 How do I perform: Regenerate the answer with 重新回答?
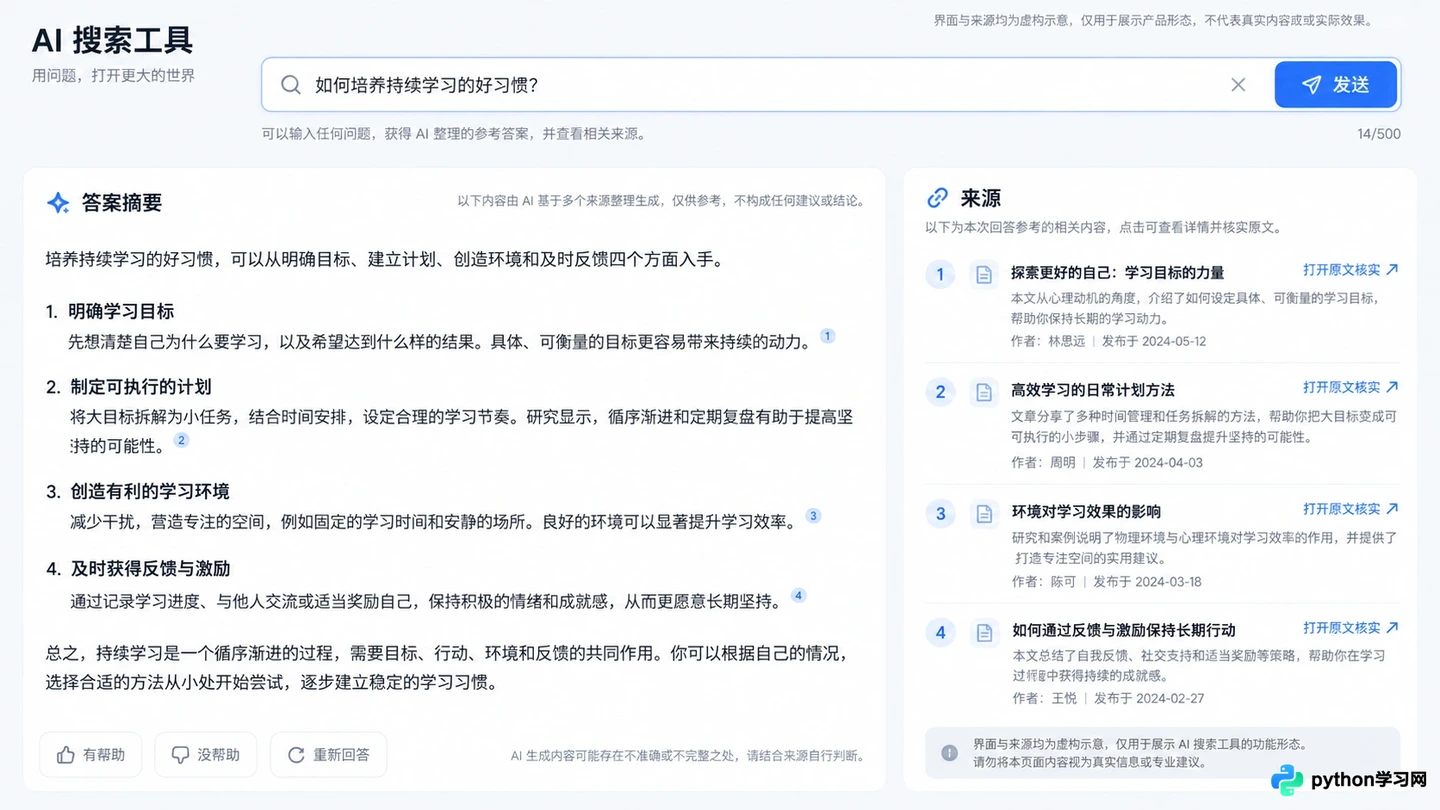point(328,755)
